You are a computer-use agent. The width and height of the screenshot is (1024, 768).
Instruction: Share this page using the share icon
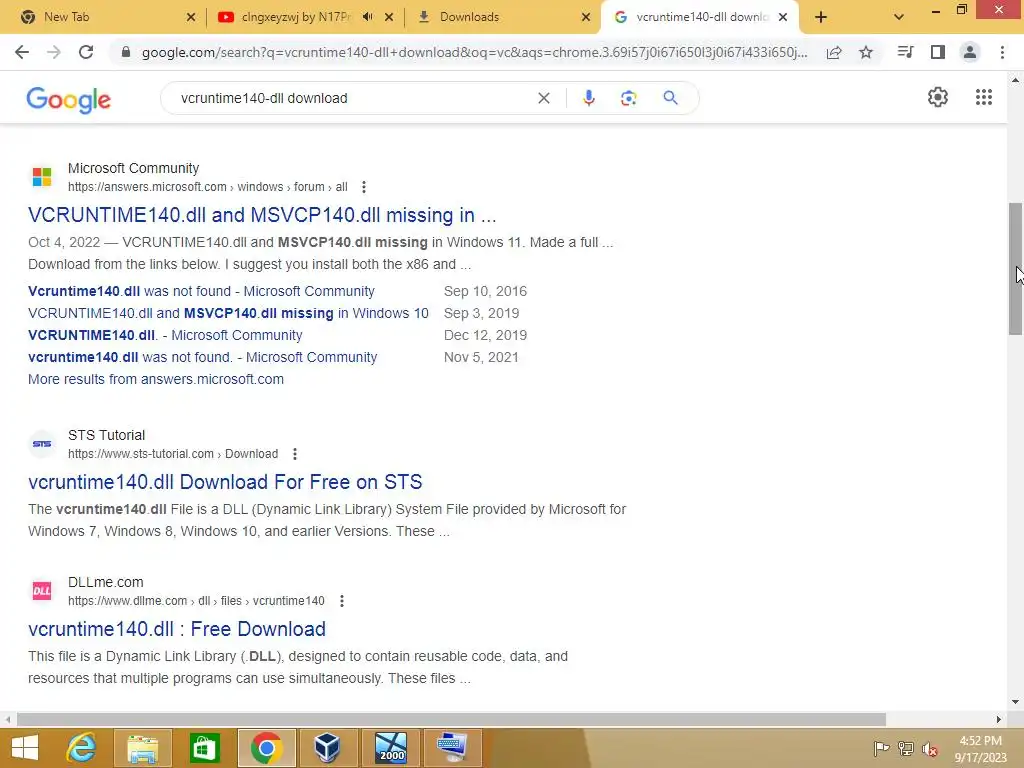pos(834,52)
